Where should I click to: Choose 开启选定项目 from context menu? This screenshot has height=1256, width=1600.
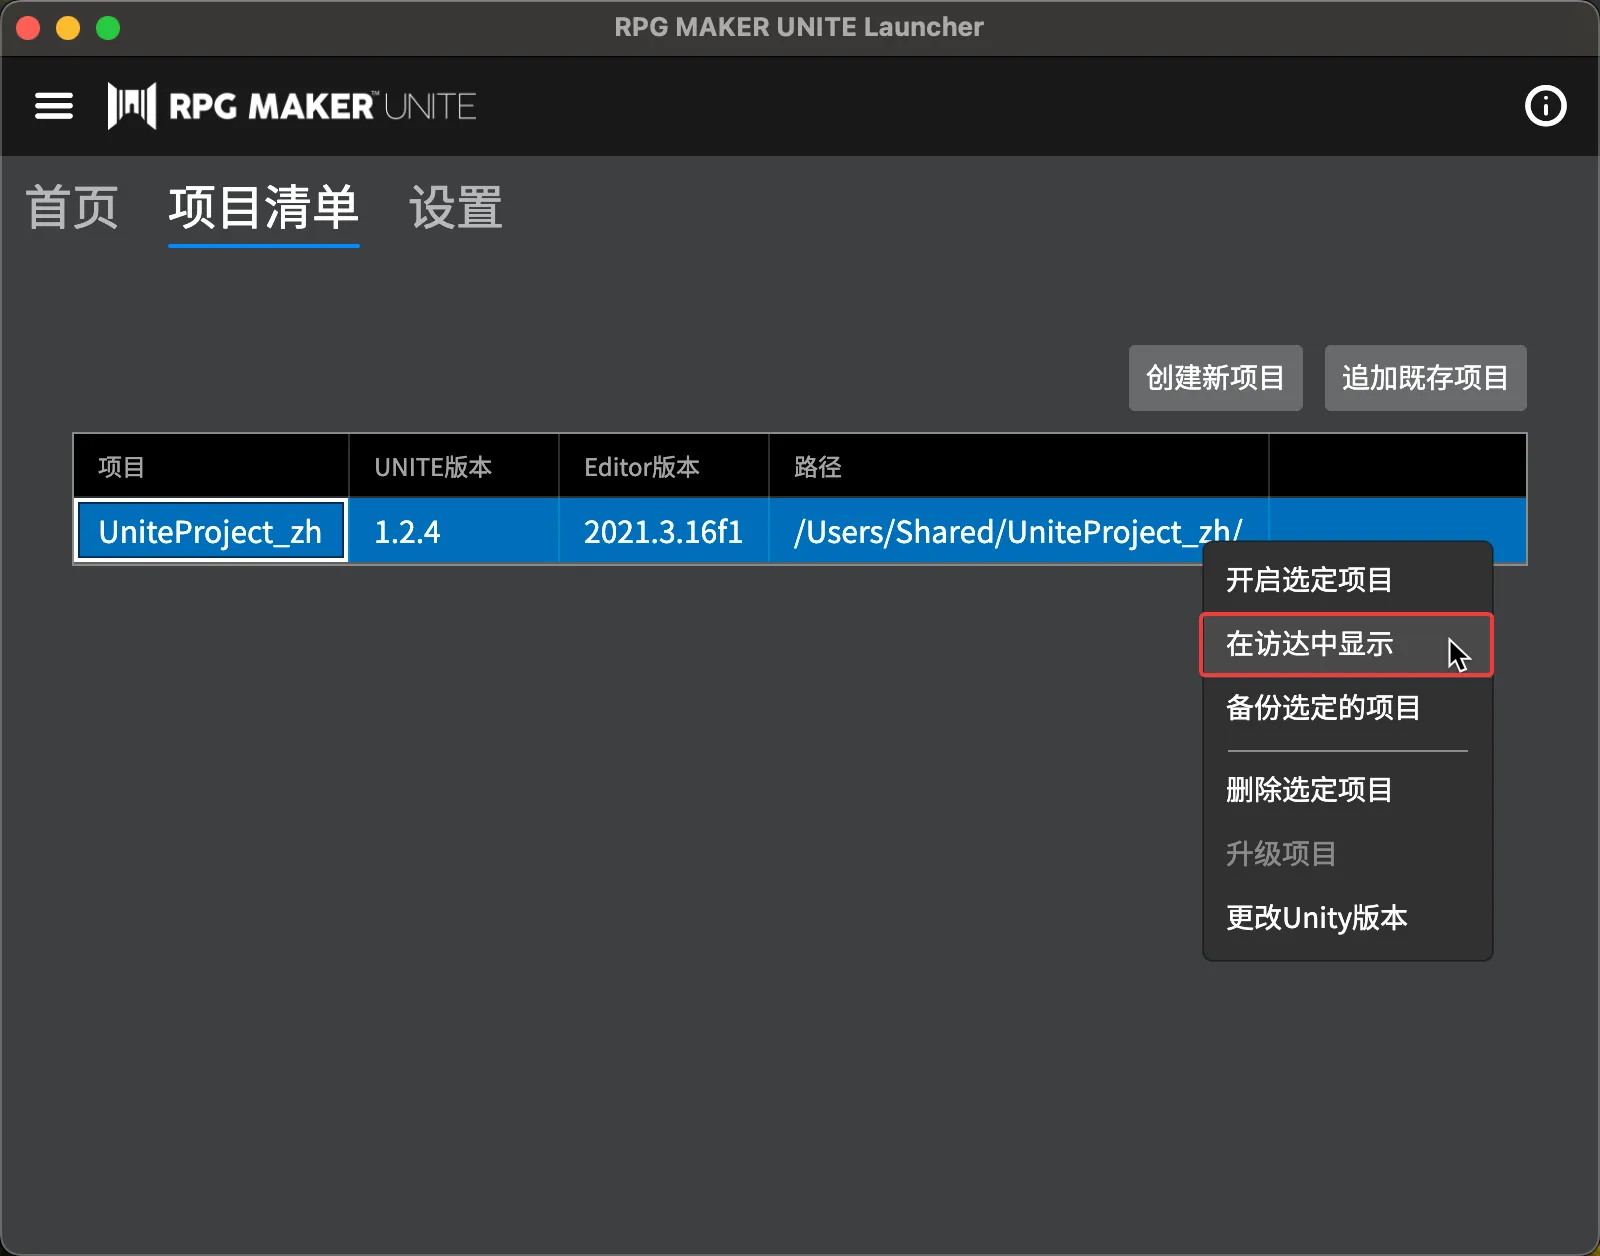pyautogui.click(x=1347, y=580)
